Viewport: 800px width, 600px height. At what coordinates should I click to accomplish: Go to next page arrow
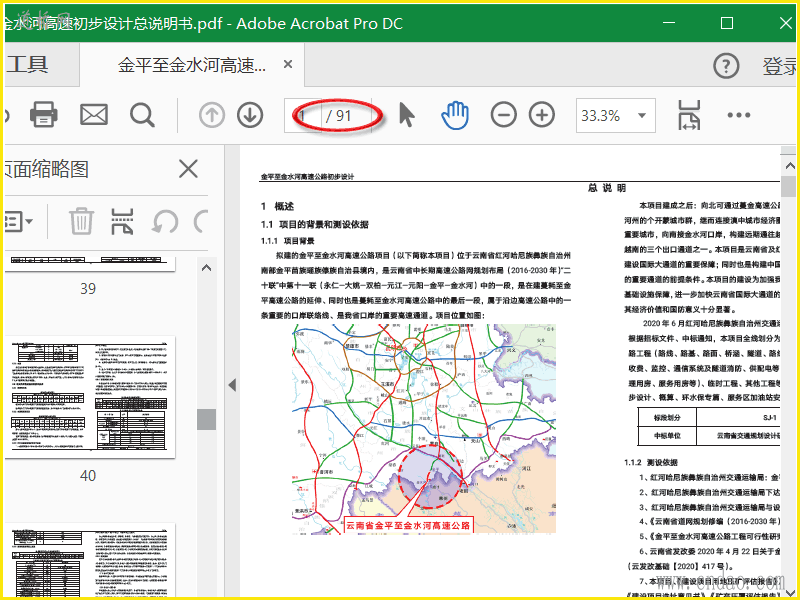250,115
